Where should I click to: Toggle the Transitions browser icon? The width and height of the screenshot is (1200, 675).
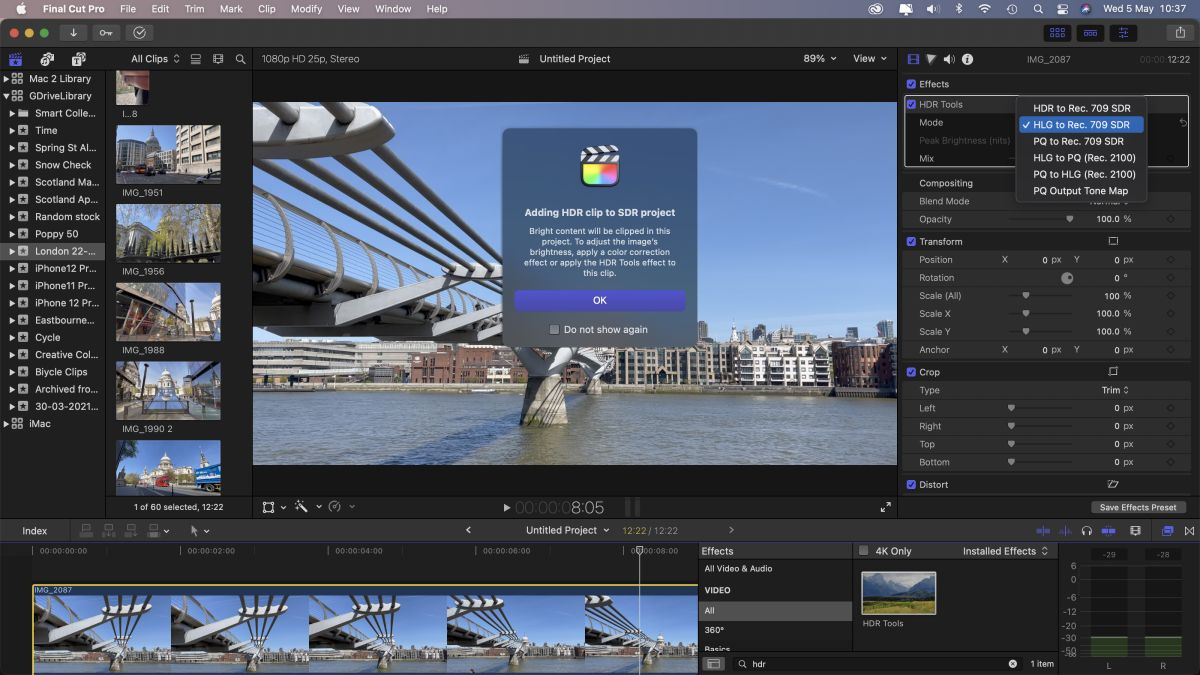tap(1189, 530)
